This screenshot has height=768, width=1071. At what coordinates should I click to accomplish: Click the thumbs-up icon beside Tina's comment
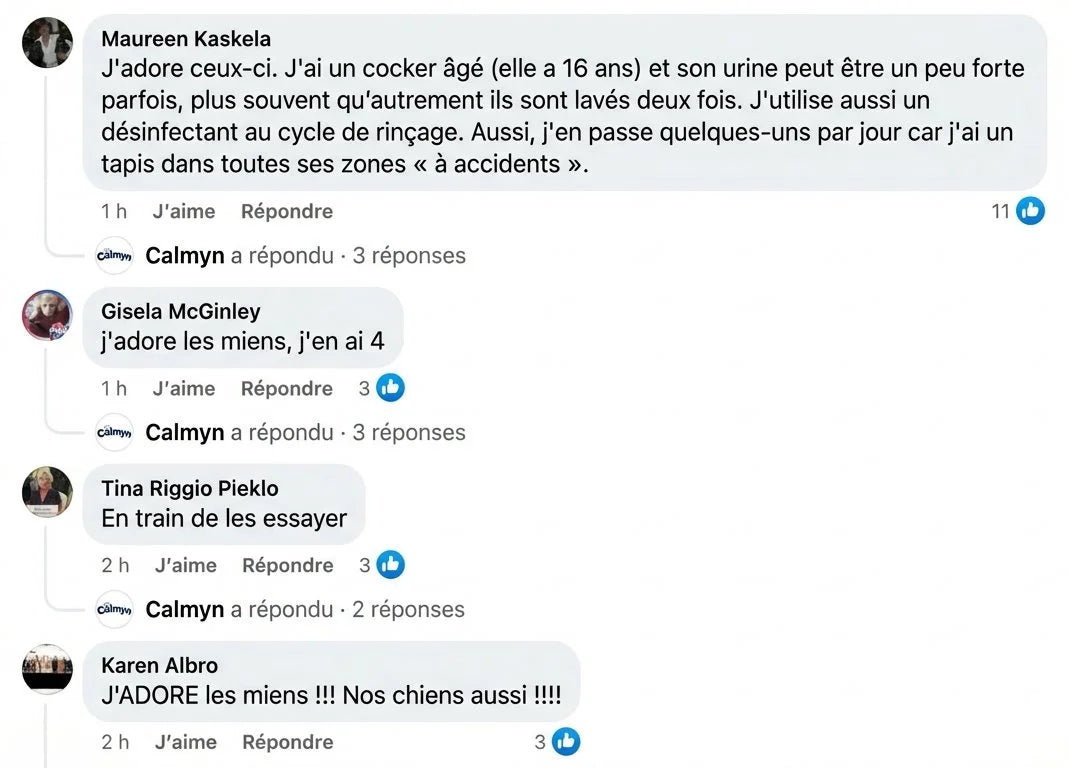390,565
